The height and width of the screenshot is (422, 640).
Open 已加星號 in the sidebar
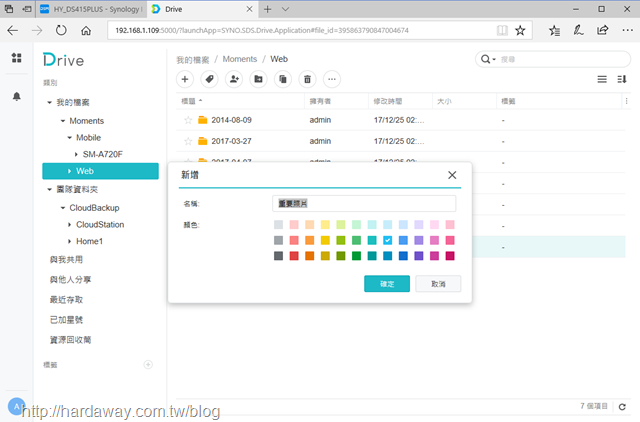[x=66, y=320]
